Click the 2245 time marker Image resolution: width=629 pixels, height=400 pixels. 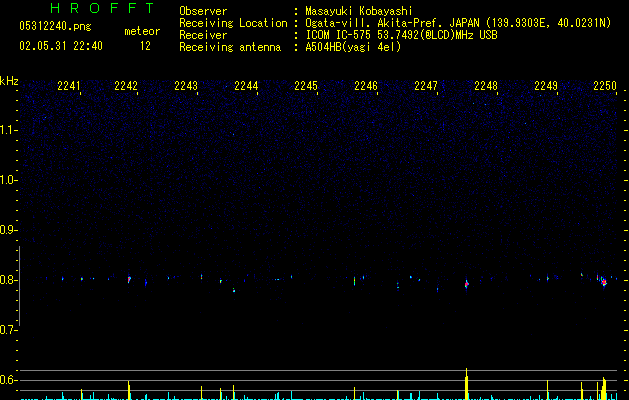pyautogui.click(x=306, y=86)
